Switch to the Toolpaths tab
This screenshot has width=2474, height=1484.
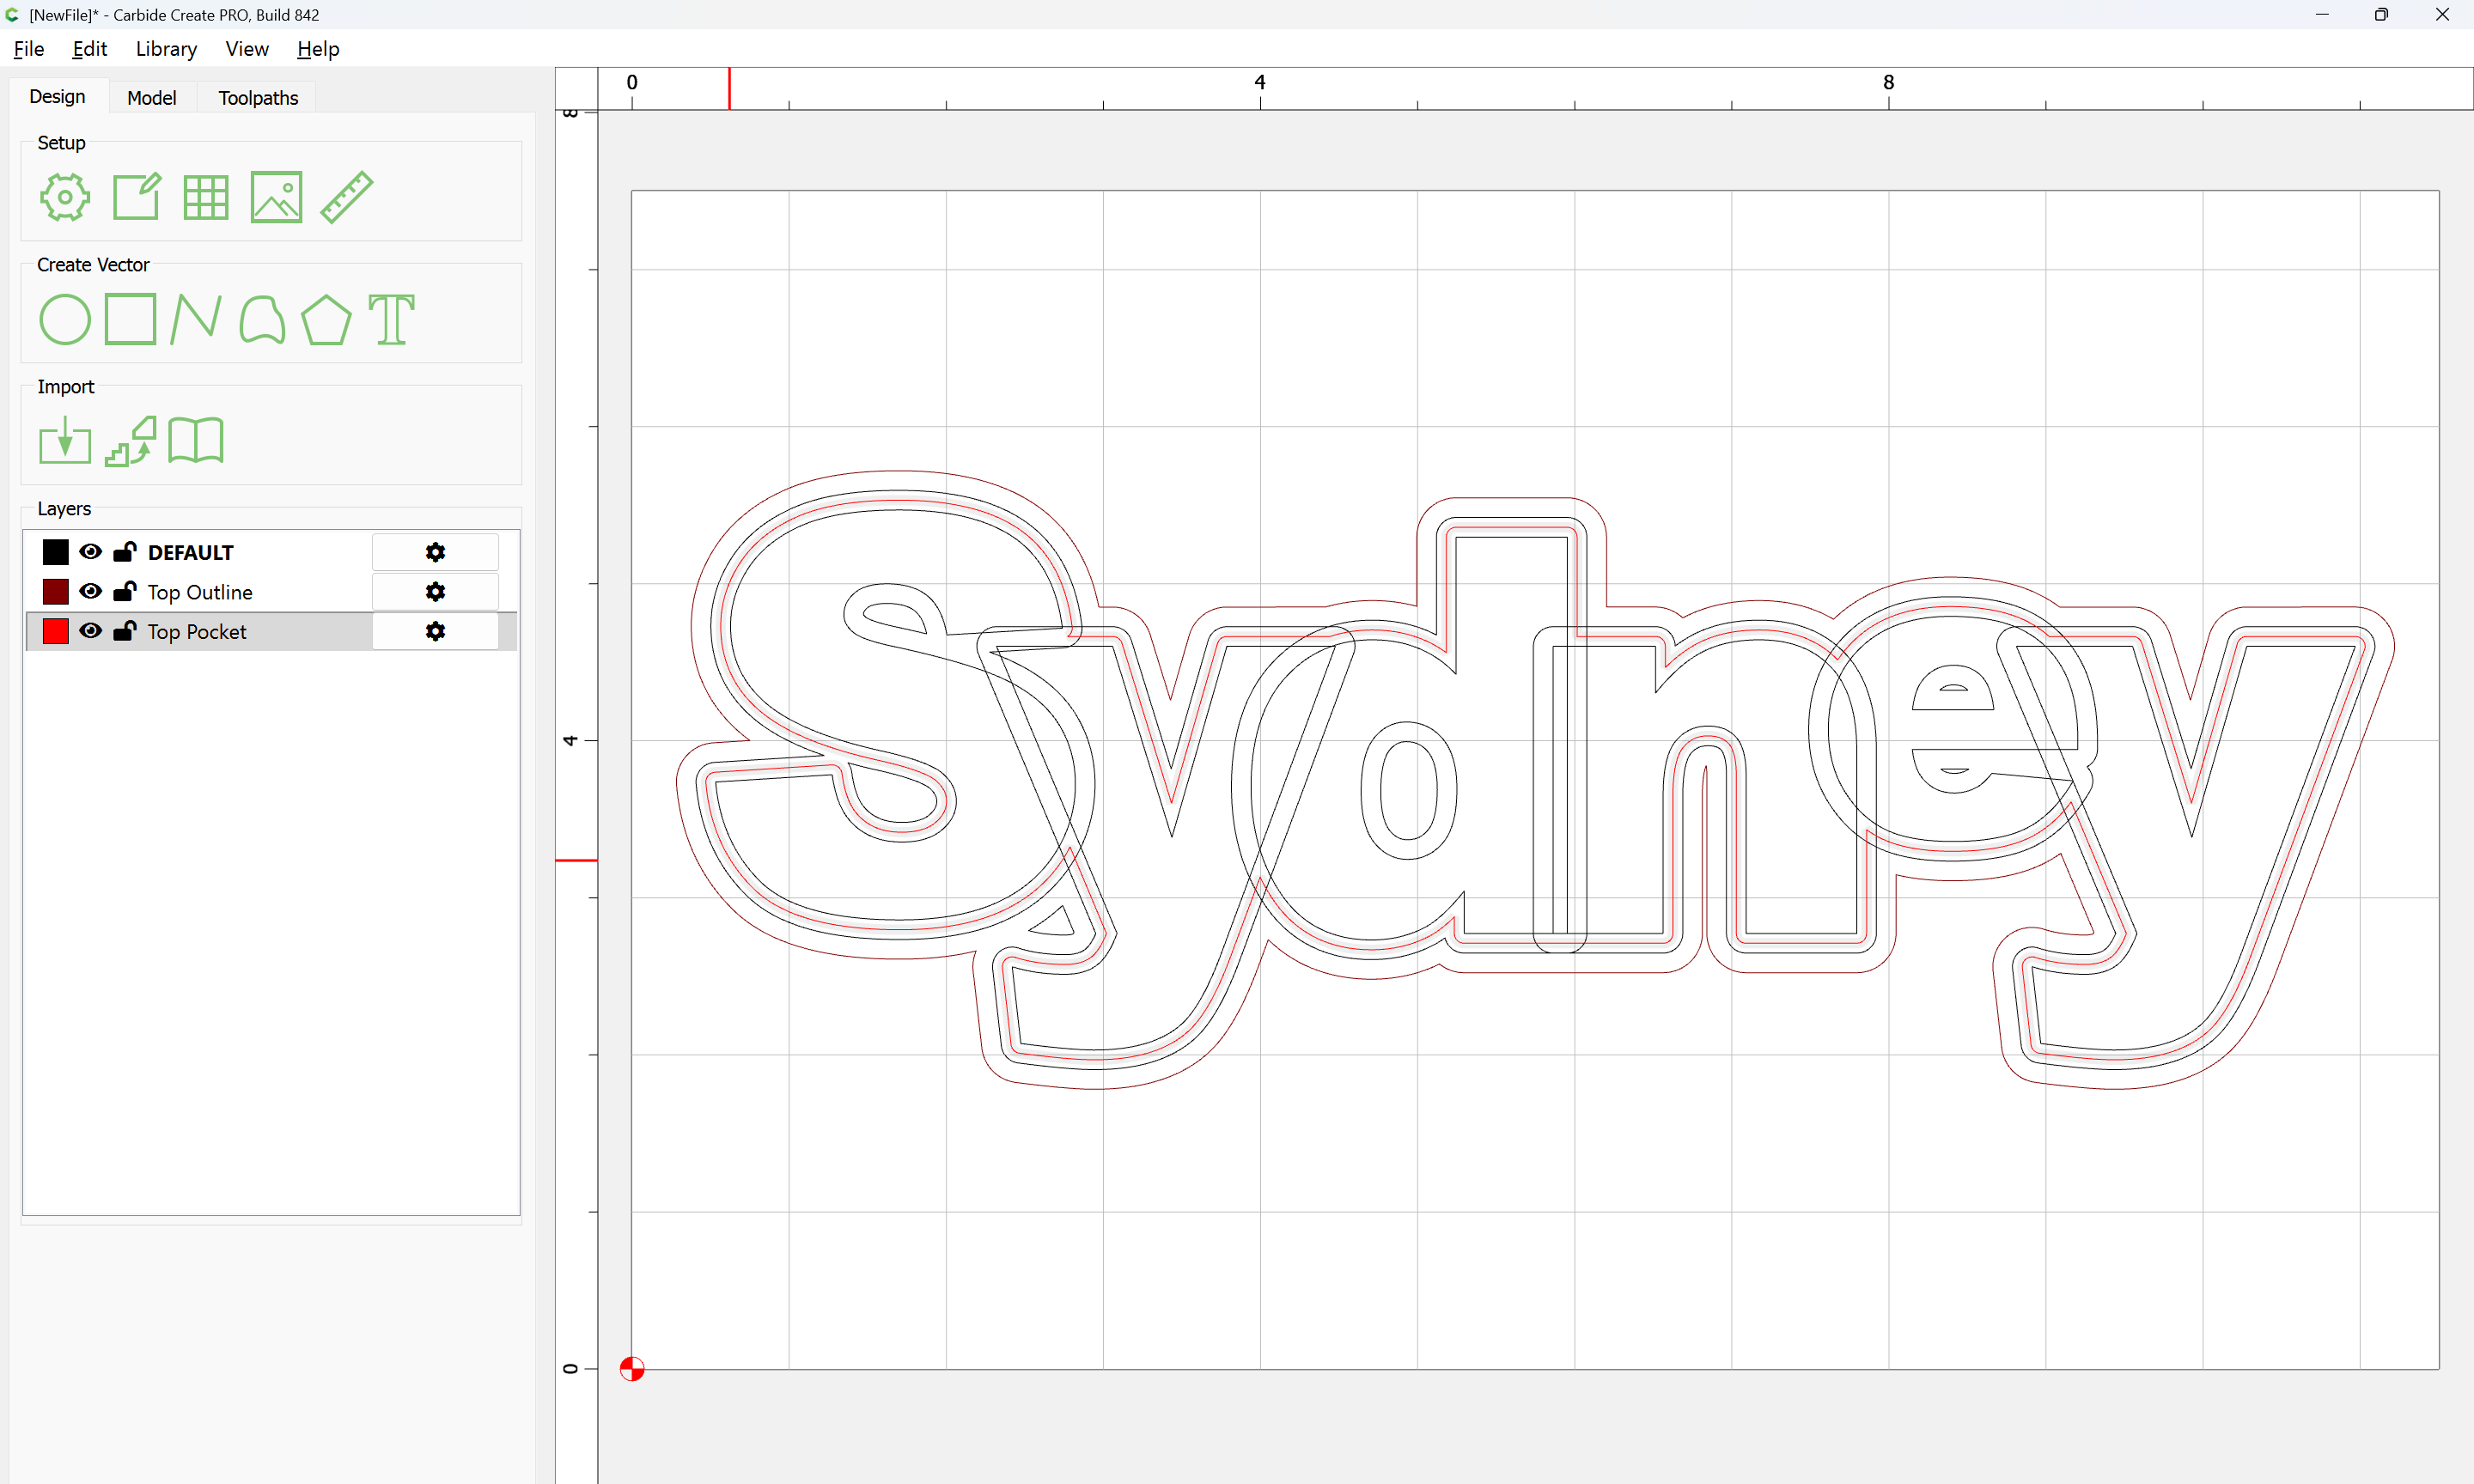(x=258, y=98)
